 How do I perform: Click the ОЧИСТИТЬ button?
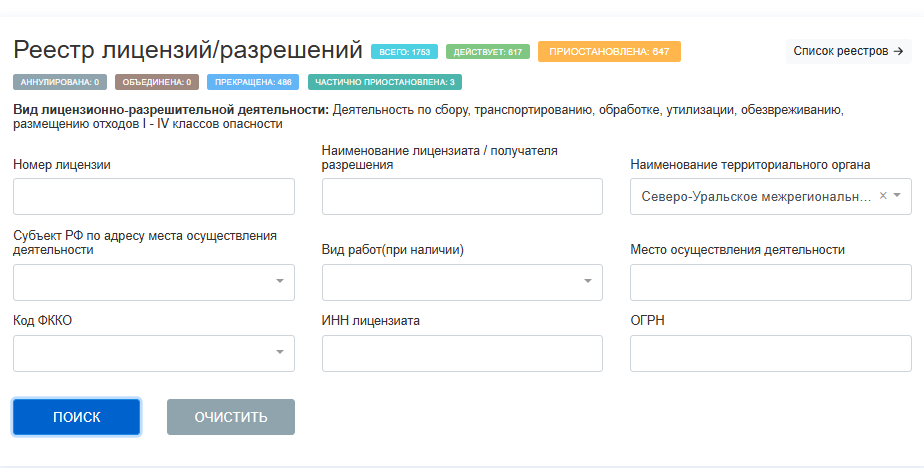coord(231,417)
